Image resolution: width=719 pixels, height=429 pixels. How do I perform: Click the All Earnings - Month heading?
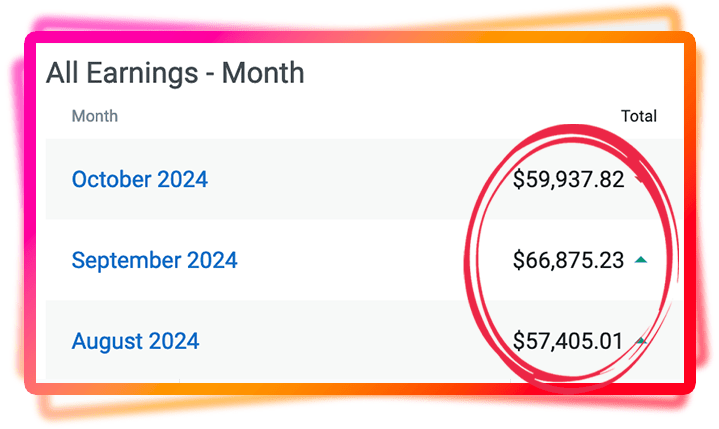pyautogui.click(x=175, y=73)
